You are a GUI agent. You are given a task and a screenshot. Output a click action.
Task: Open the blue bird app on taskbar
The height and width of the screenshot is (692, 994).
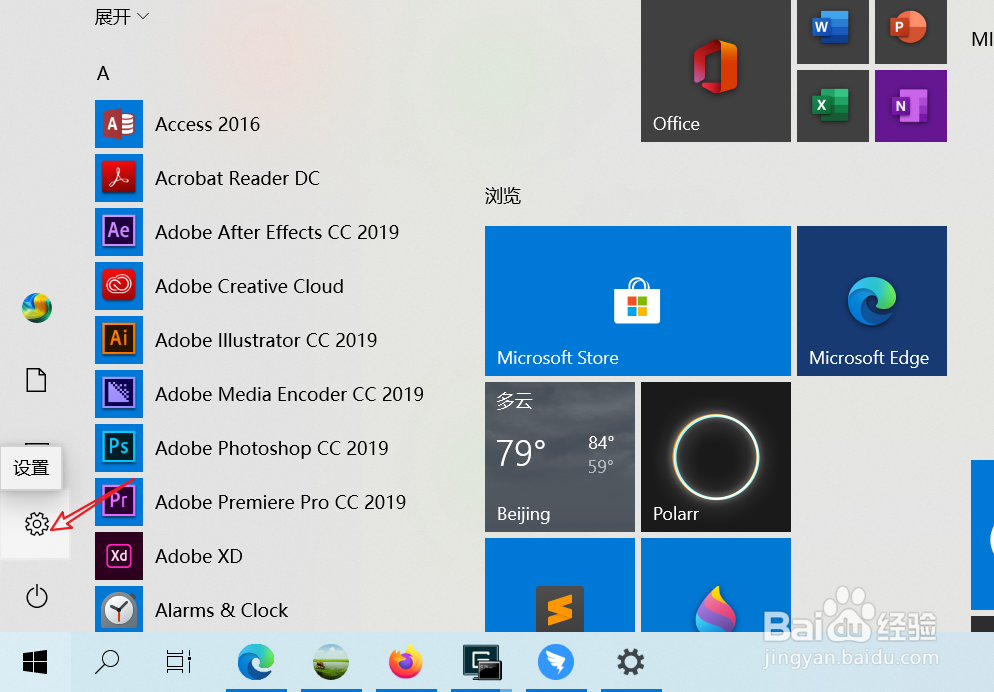pos(556,662)
